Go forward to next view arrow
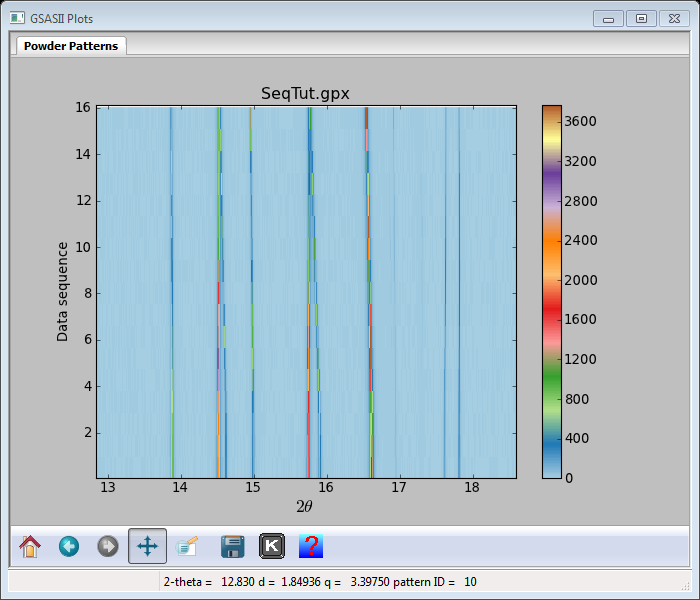This screenshot has height=600, width=700. [108, 546]
